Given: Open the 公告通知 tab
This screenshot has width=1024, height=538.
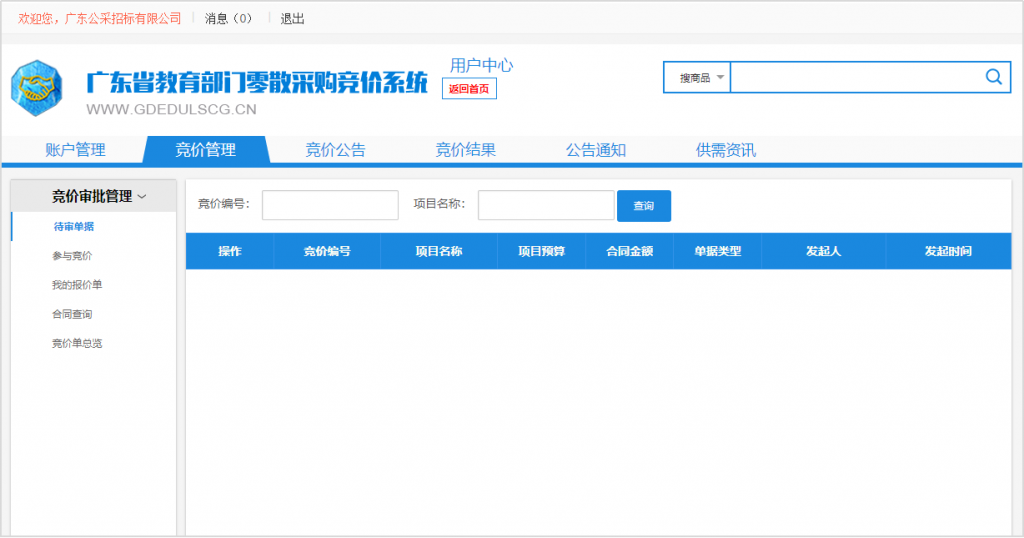Looking at the screenshot, I should [596, 150].
